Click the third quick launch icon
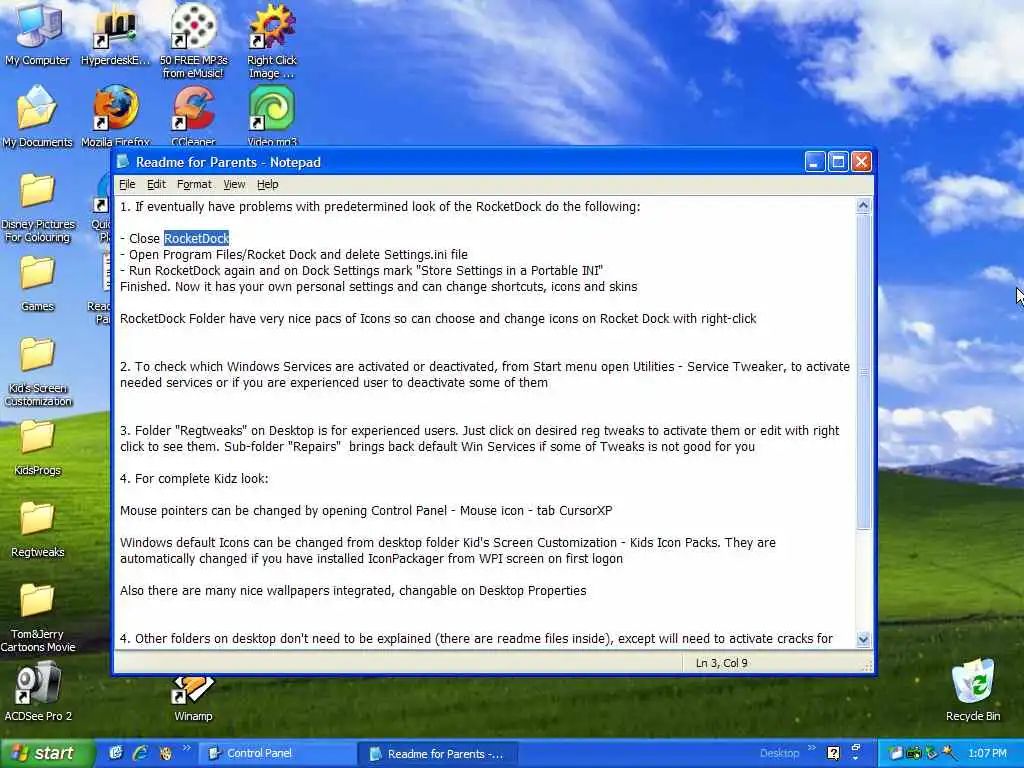This screenshot has width=1024, height=768. point(165,753)
